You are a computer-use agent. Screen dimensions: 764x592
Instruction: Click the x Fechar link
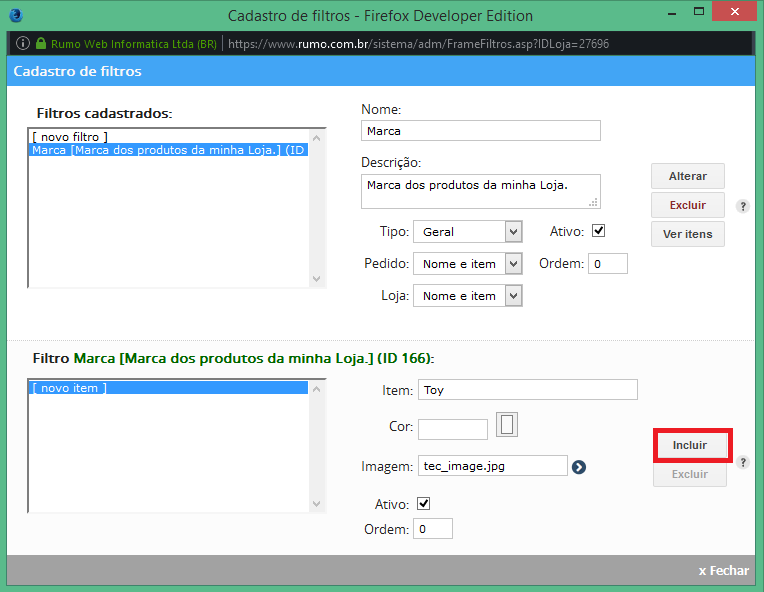pyautogui.click(x=724, y=571)
